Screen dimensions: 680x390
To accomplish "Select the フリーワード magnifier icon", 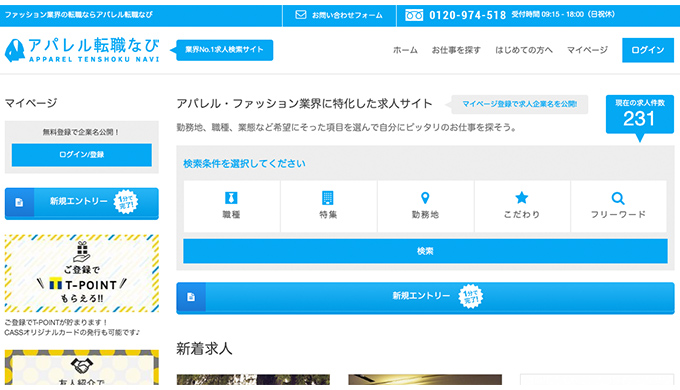I will click(x=618, y=198).
